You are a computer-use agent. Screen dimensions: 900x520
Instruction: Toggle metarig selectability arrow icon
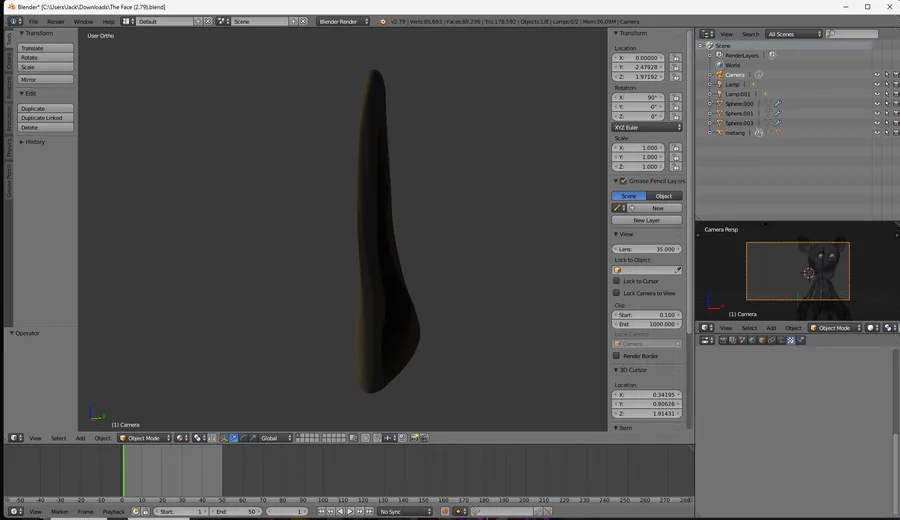click(x=887, y=133)
